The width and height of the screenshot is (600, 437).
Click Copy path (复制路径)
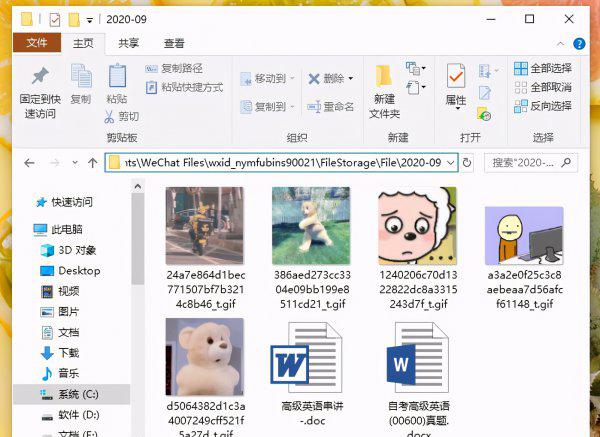tap(174, 68)
